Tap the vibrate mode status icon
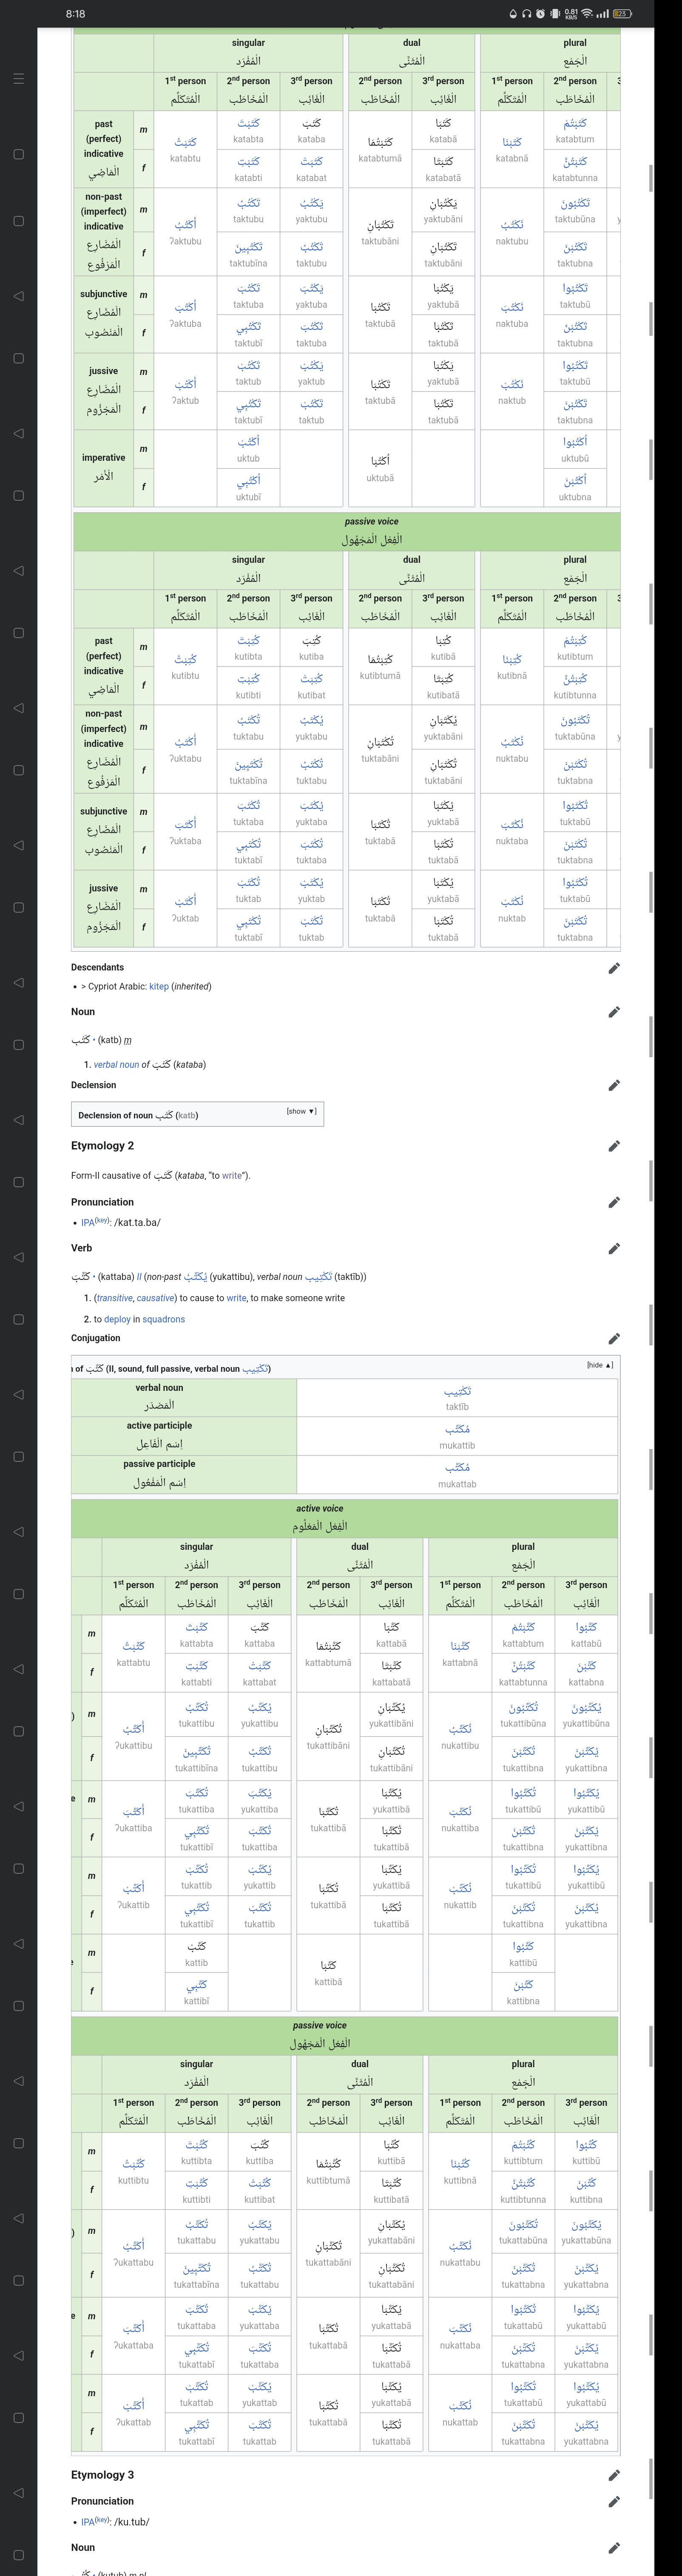The height and width of the screenshot is (2576, 682). pos(555,14)
